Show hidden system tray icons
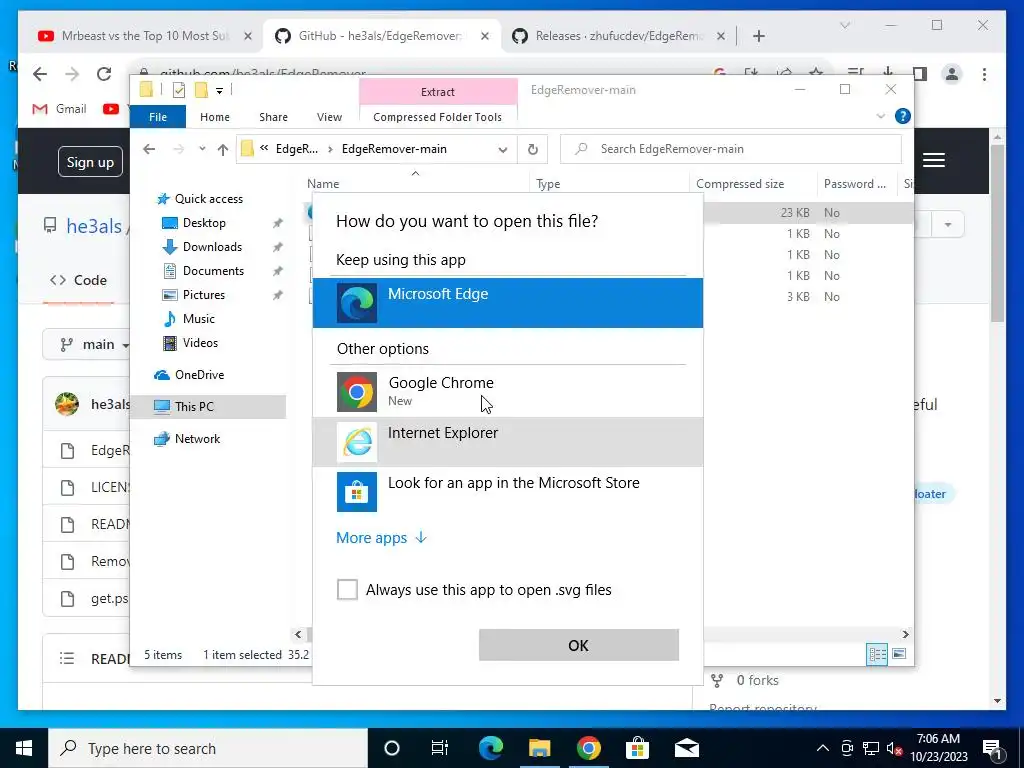 (823, 748)
